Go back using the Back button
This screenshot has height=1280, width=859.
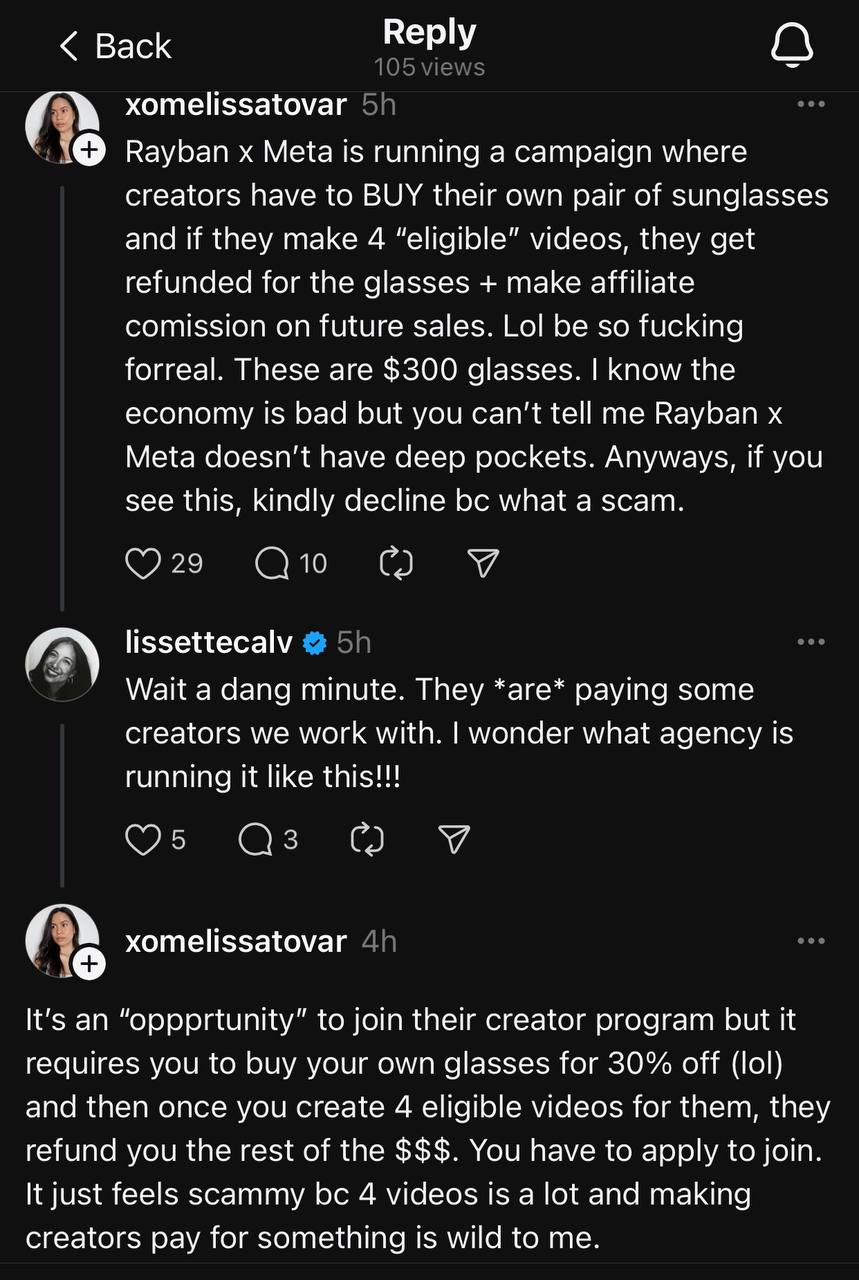tap(114, 46)
